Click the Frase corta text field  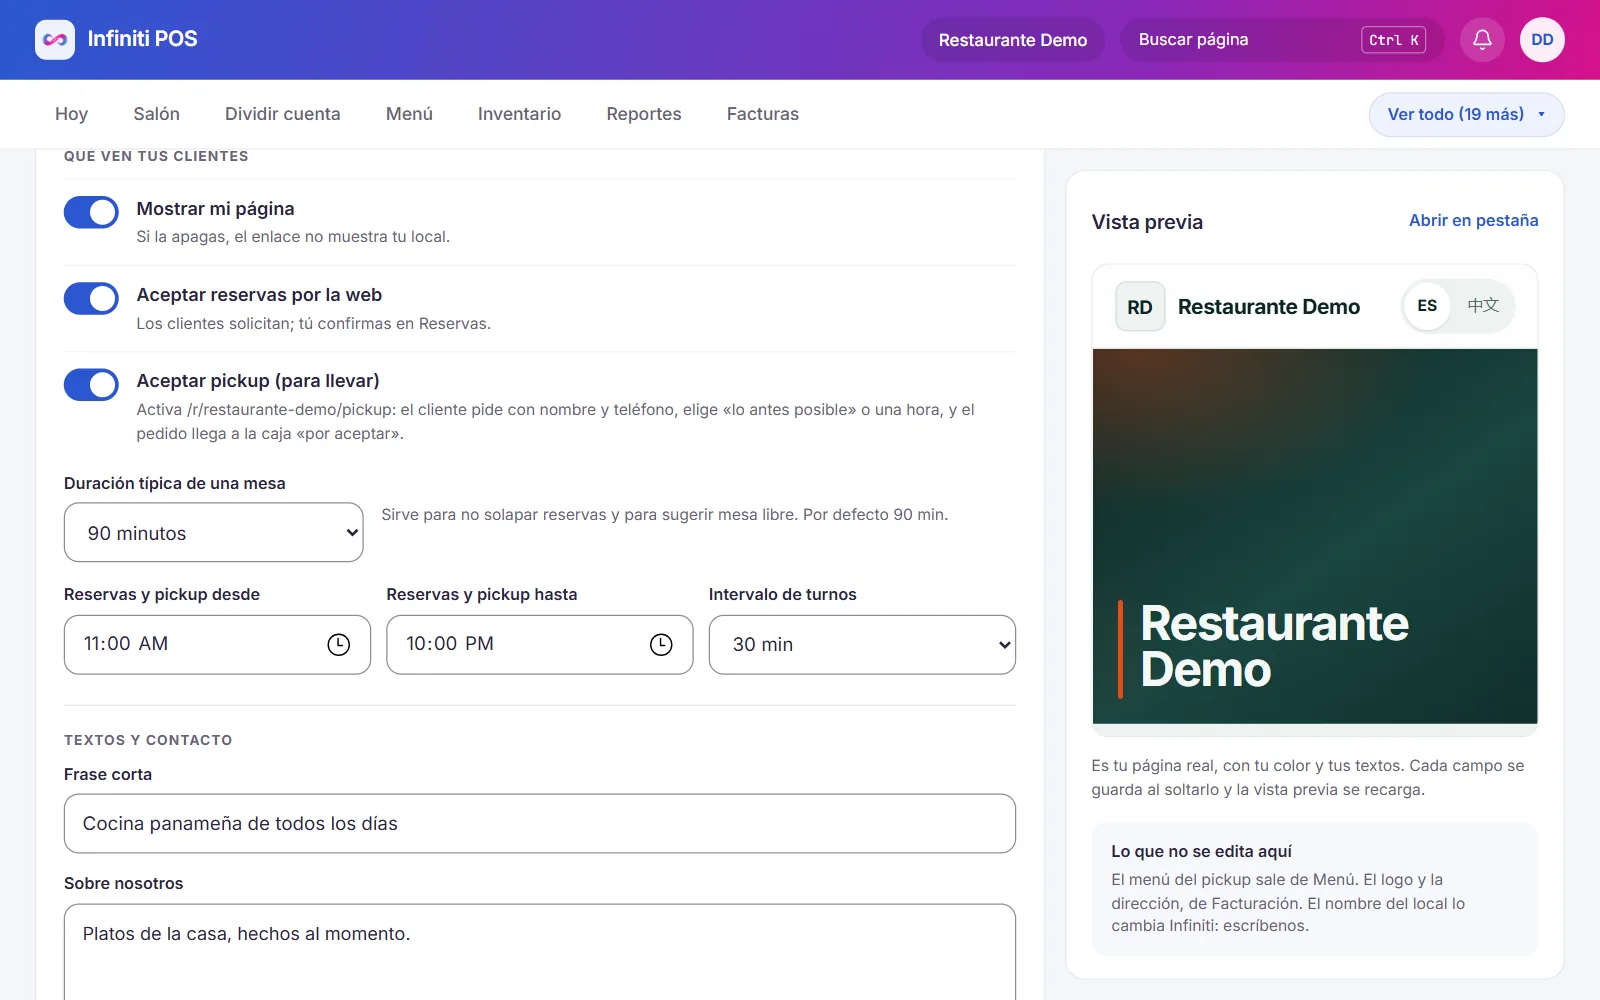coord(540,824)
